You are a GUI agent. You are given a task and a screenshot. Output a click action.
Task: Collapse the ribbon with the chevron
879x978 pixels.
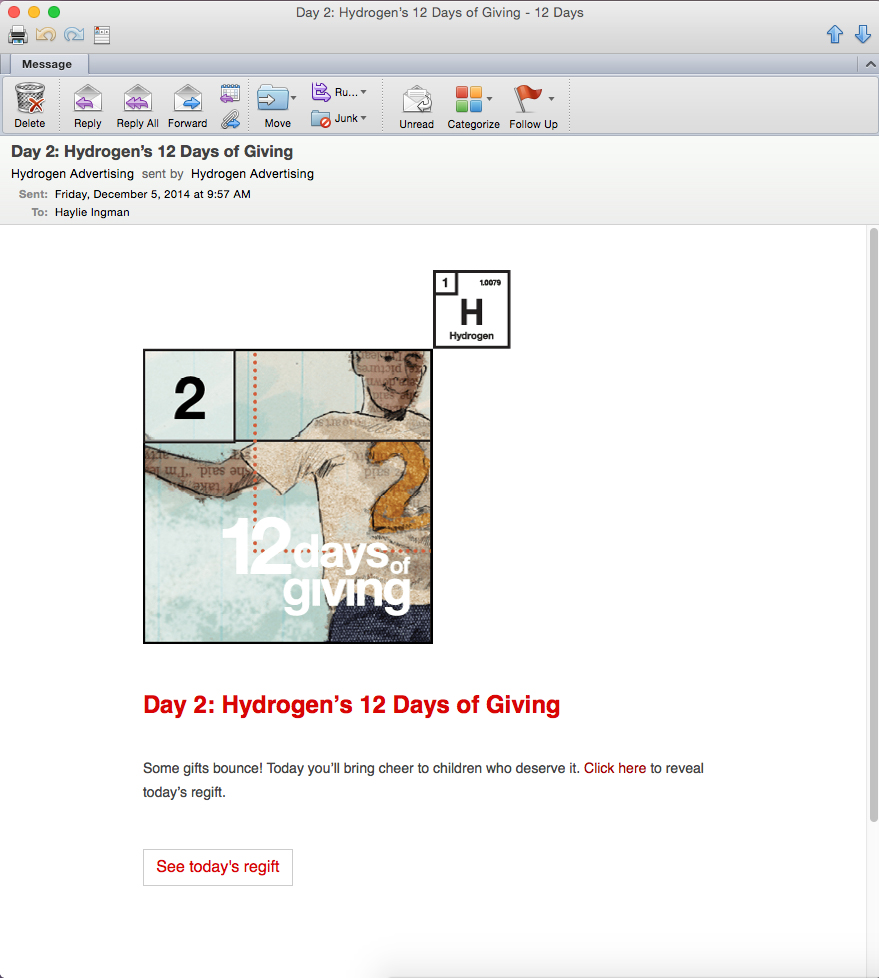click(870, 64)
